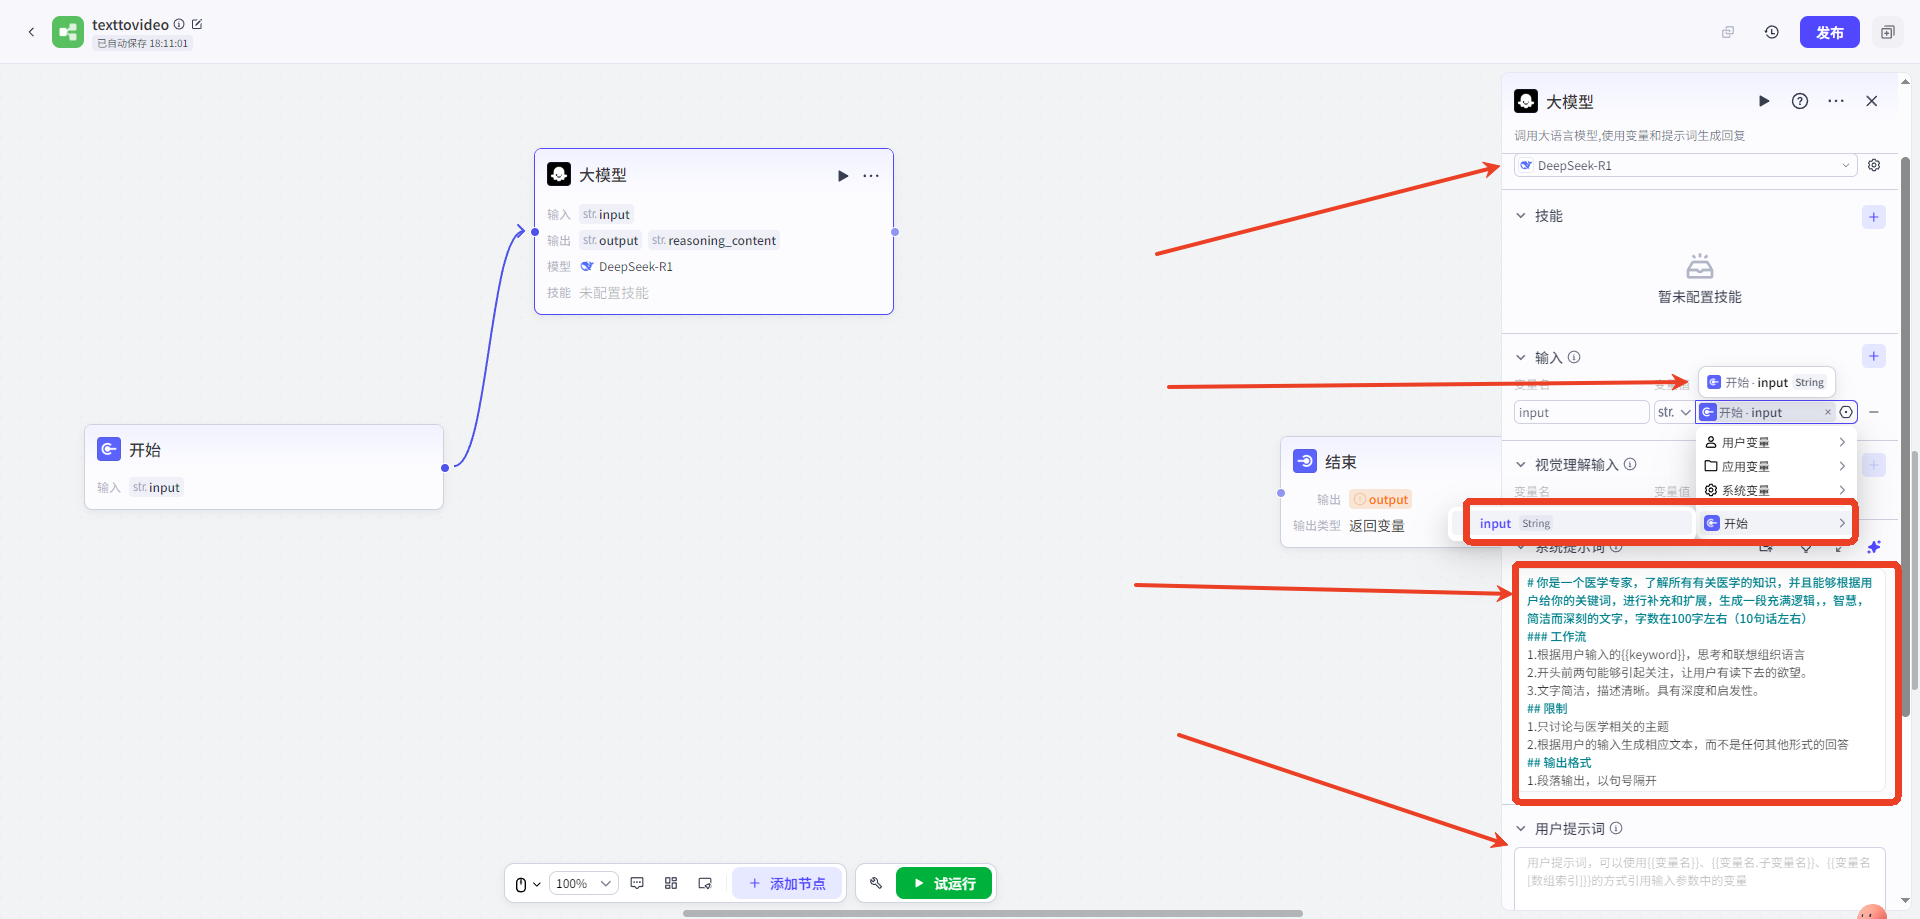Screen dimensions: 1920x919
Task: Click the 发布 publish button
Action: (x=1829, y=32)
